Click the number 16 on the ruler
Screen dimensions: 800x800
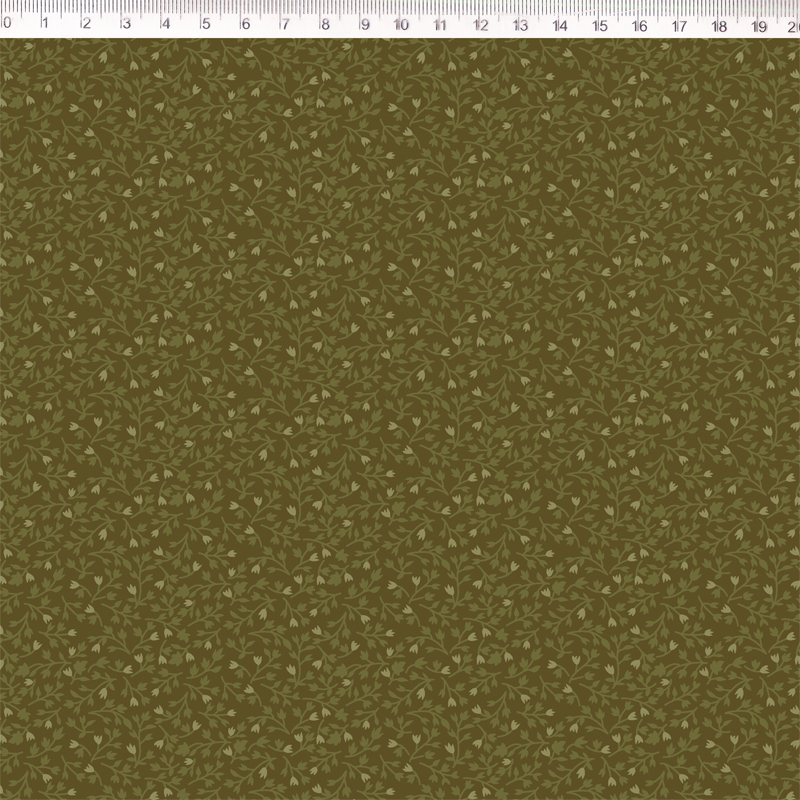640,21
